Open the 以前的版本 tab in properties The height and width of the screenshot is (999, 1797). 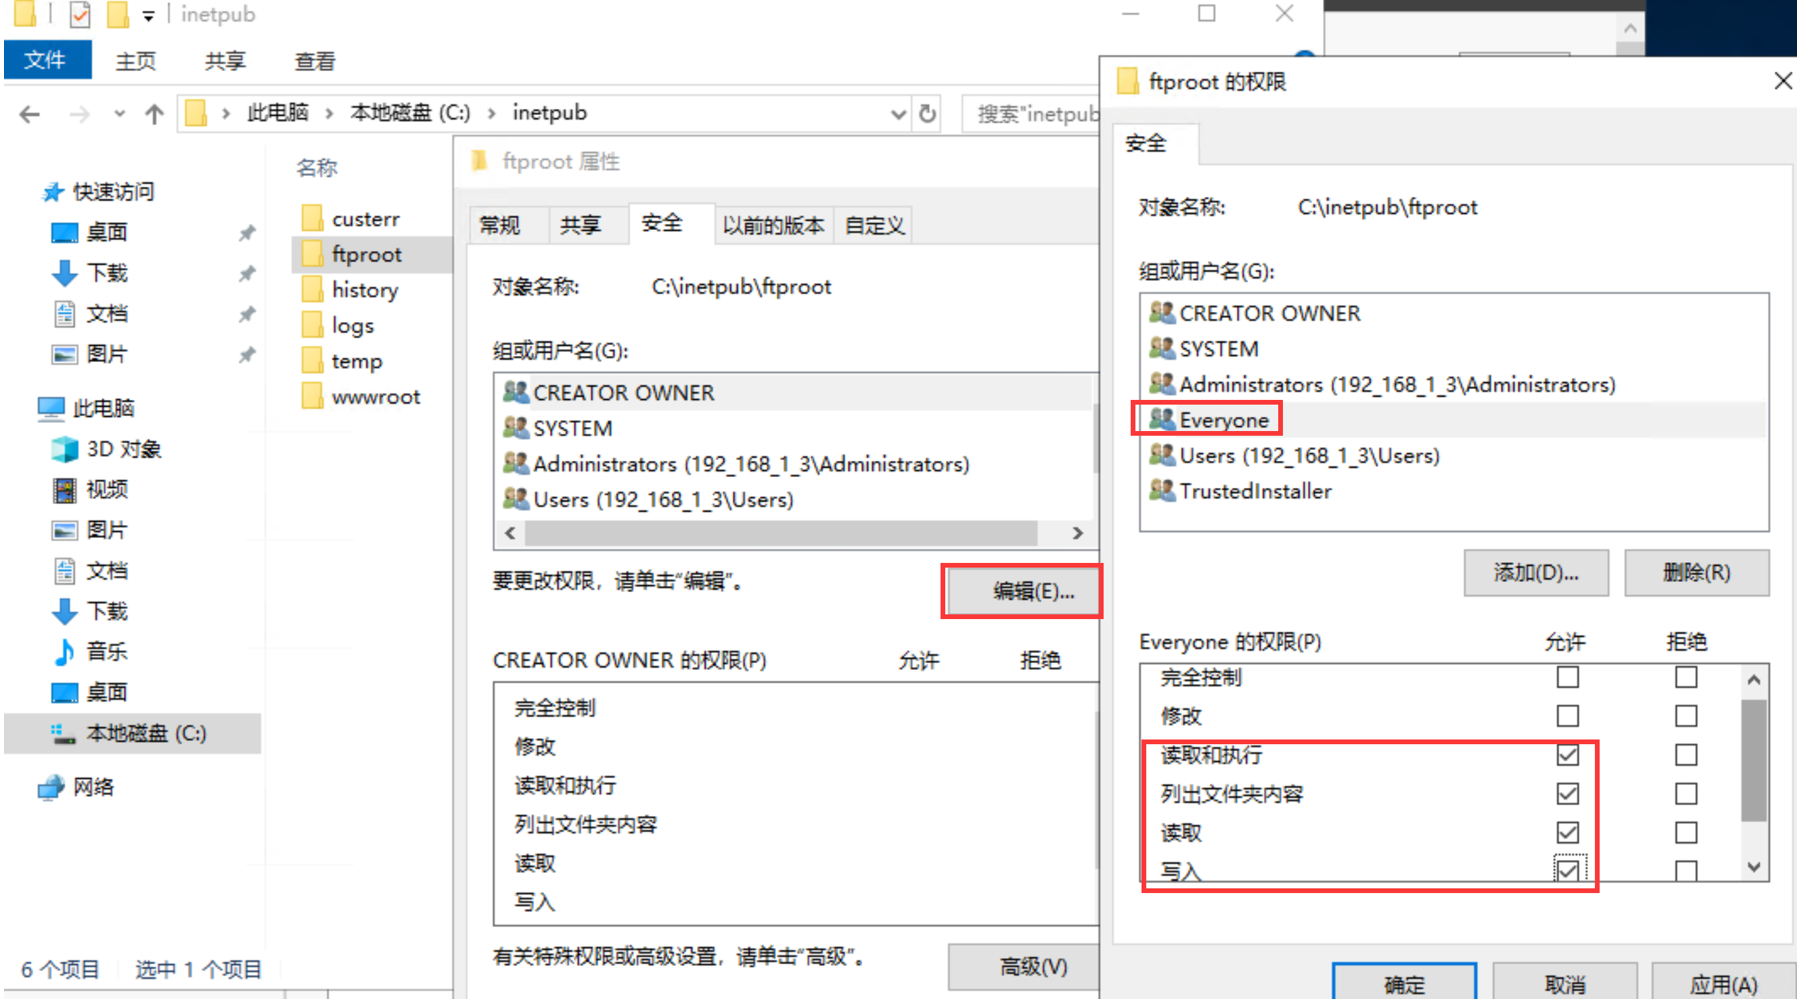[x=773, y=225]
